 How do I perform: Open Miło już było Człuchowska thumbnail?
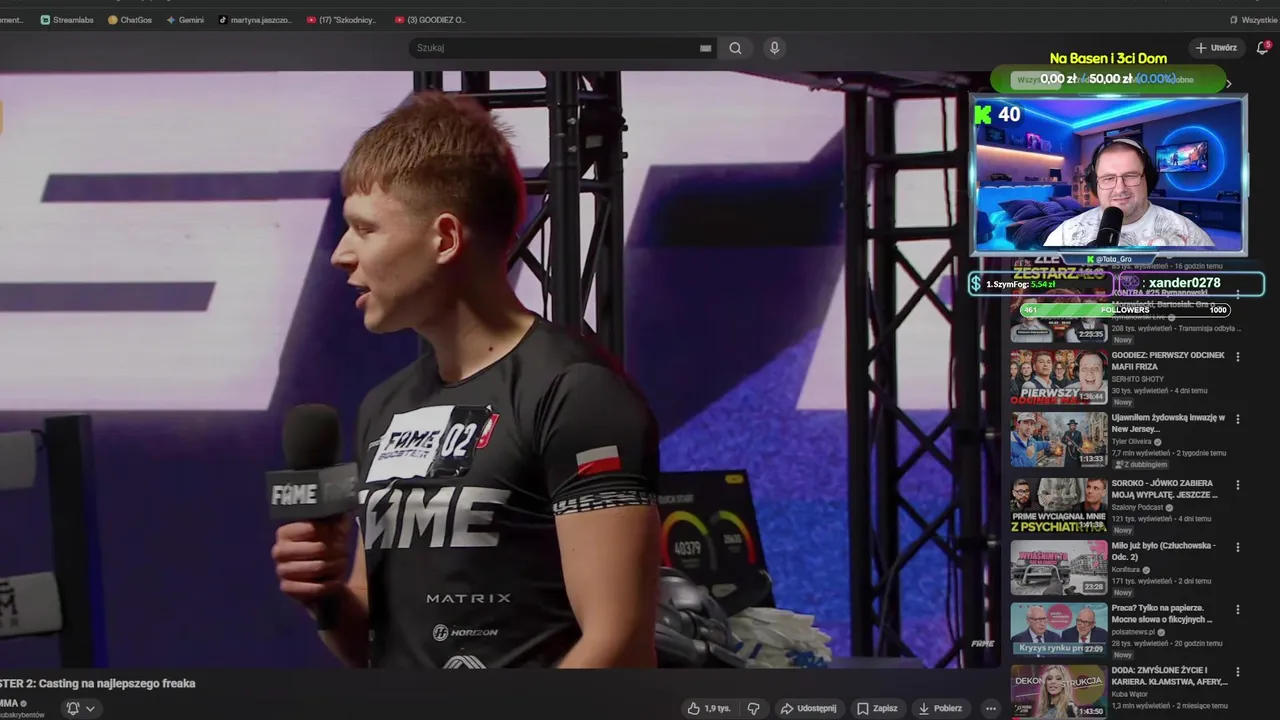pyautogui.click(x=1059, y=567)
